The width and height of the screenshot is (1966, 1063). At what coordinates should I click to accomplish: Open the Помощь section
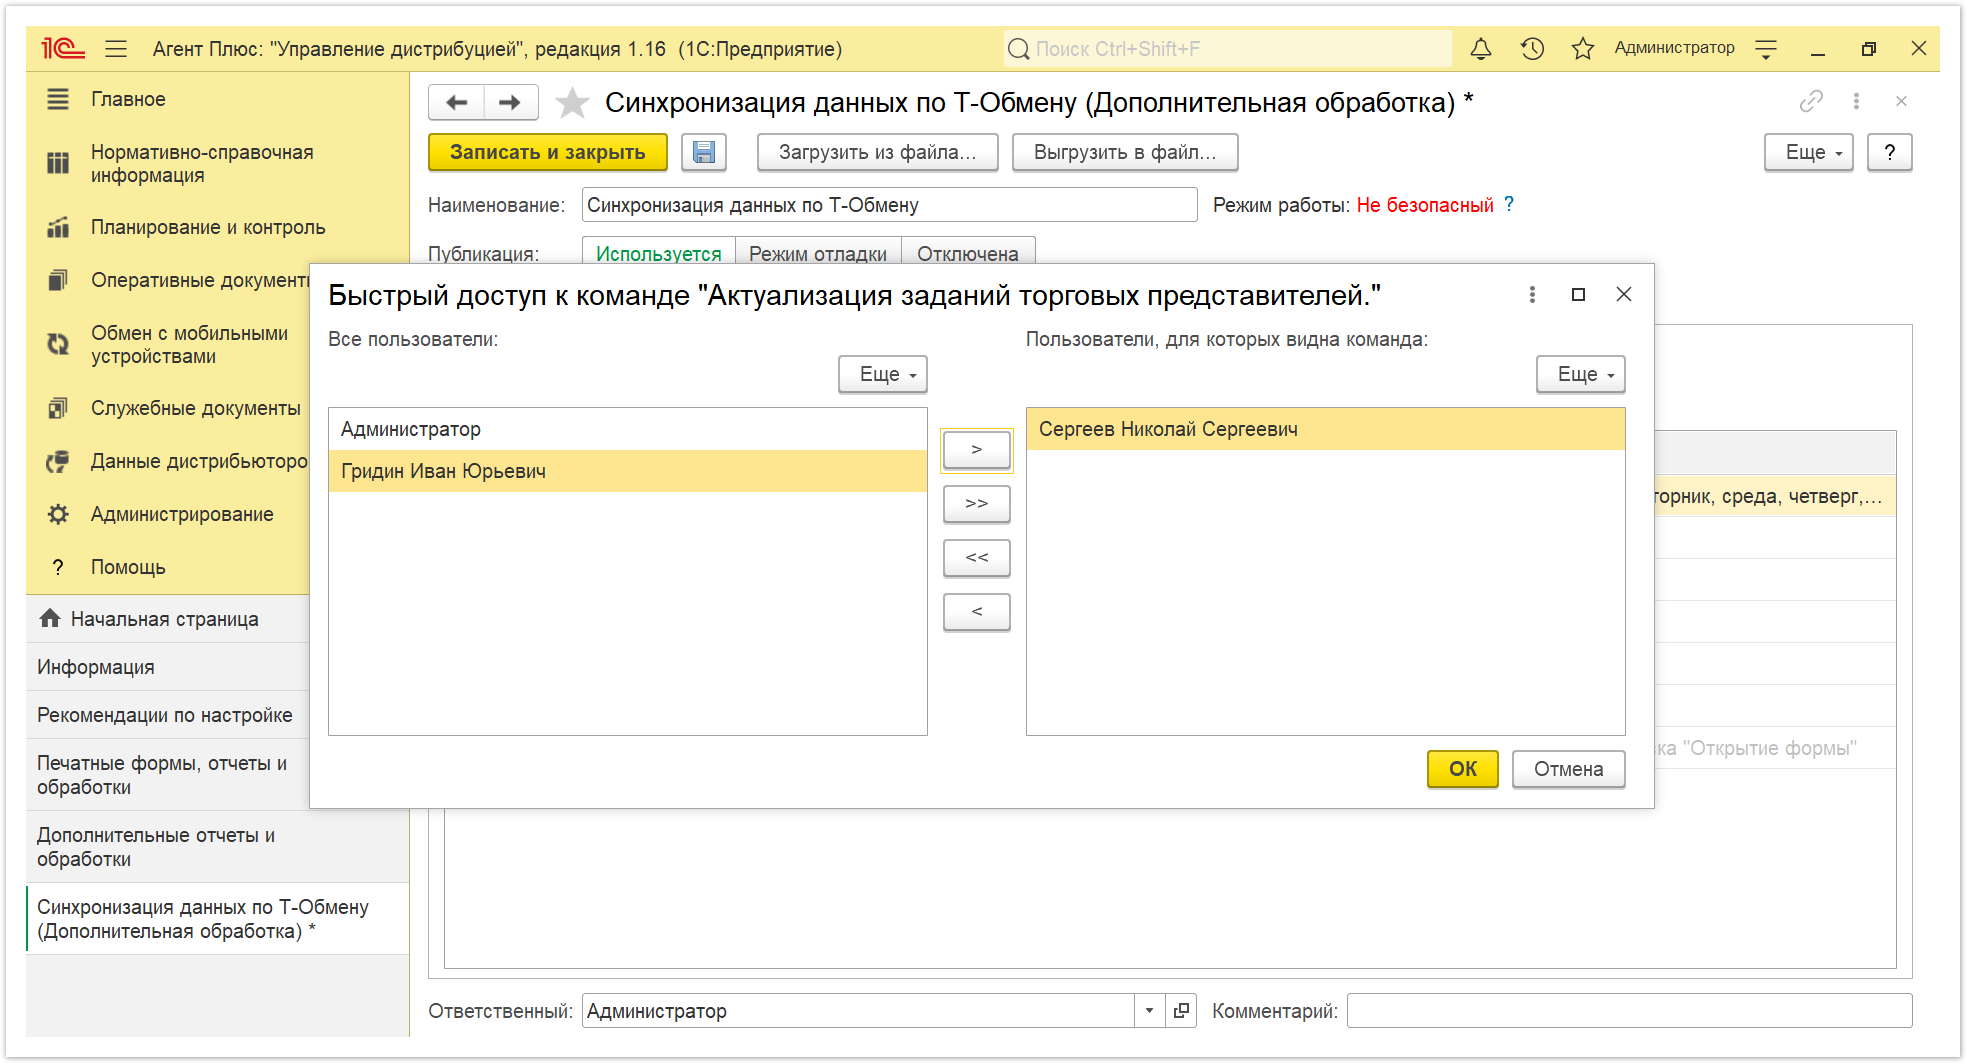click(128, 567)
